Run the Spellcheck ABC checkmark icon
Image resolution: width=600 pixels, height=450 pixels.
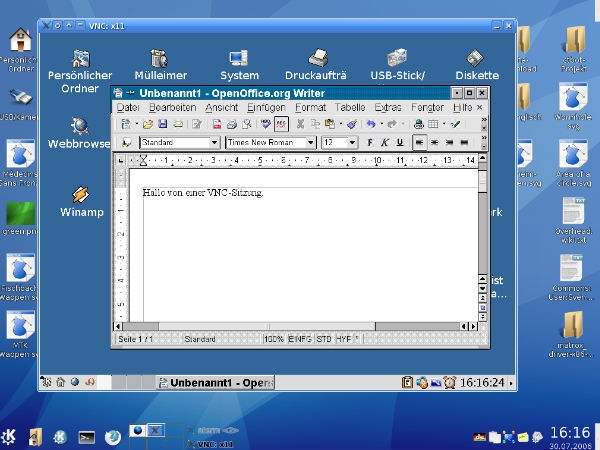pyautogui.click(x=266, y=124)
